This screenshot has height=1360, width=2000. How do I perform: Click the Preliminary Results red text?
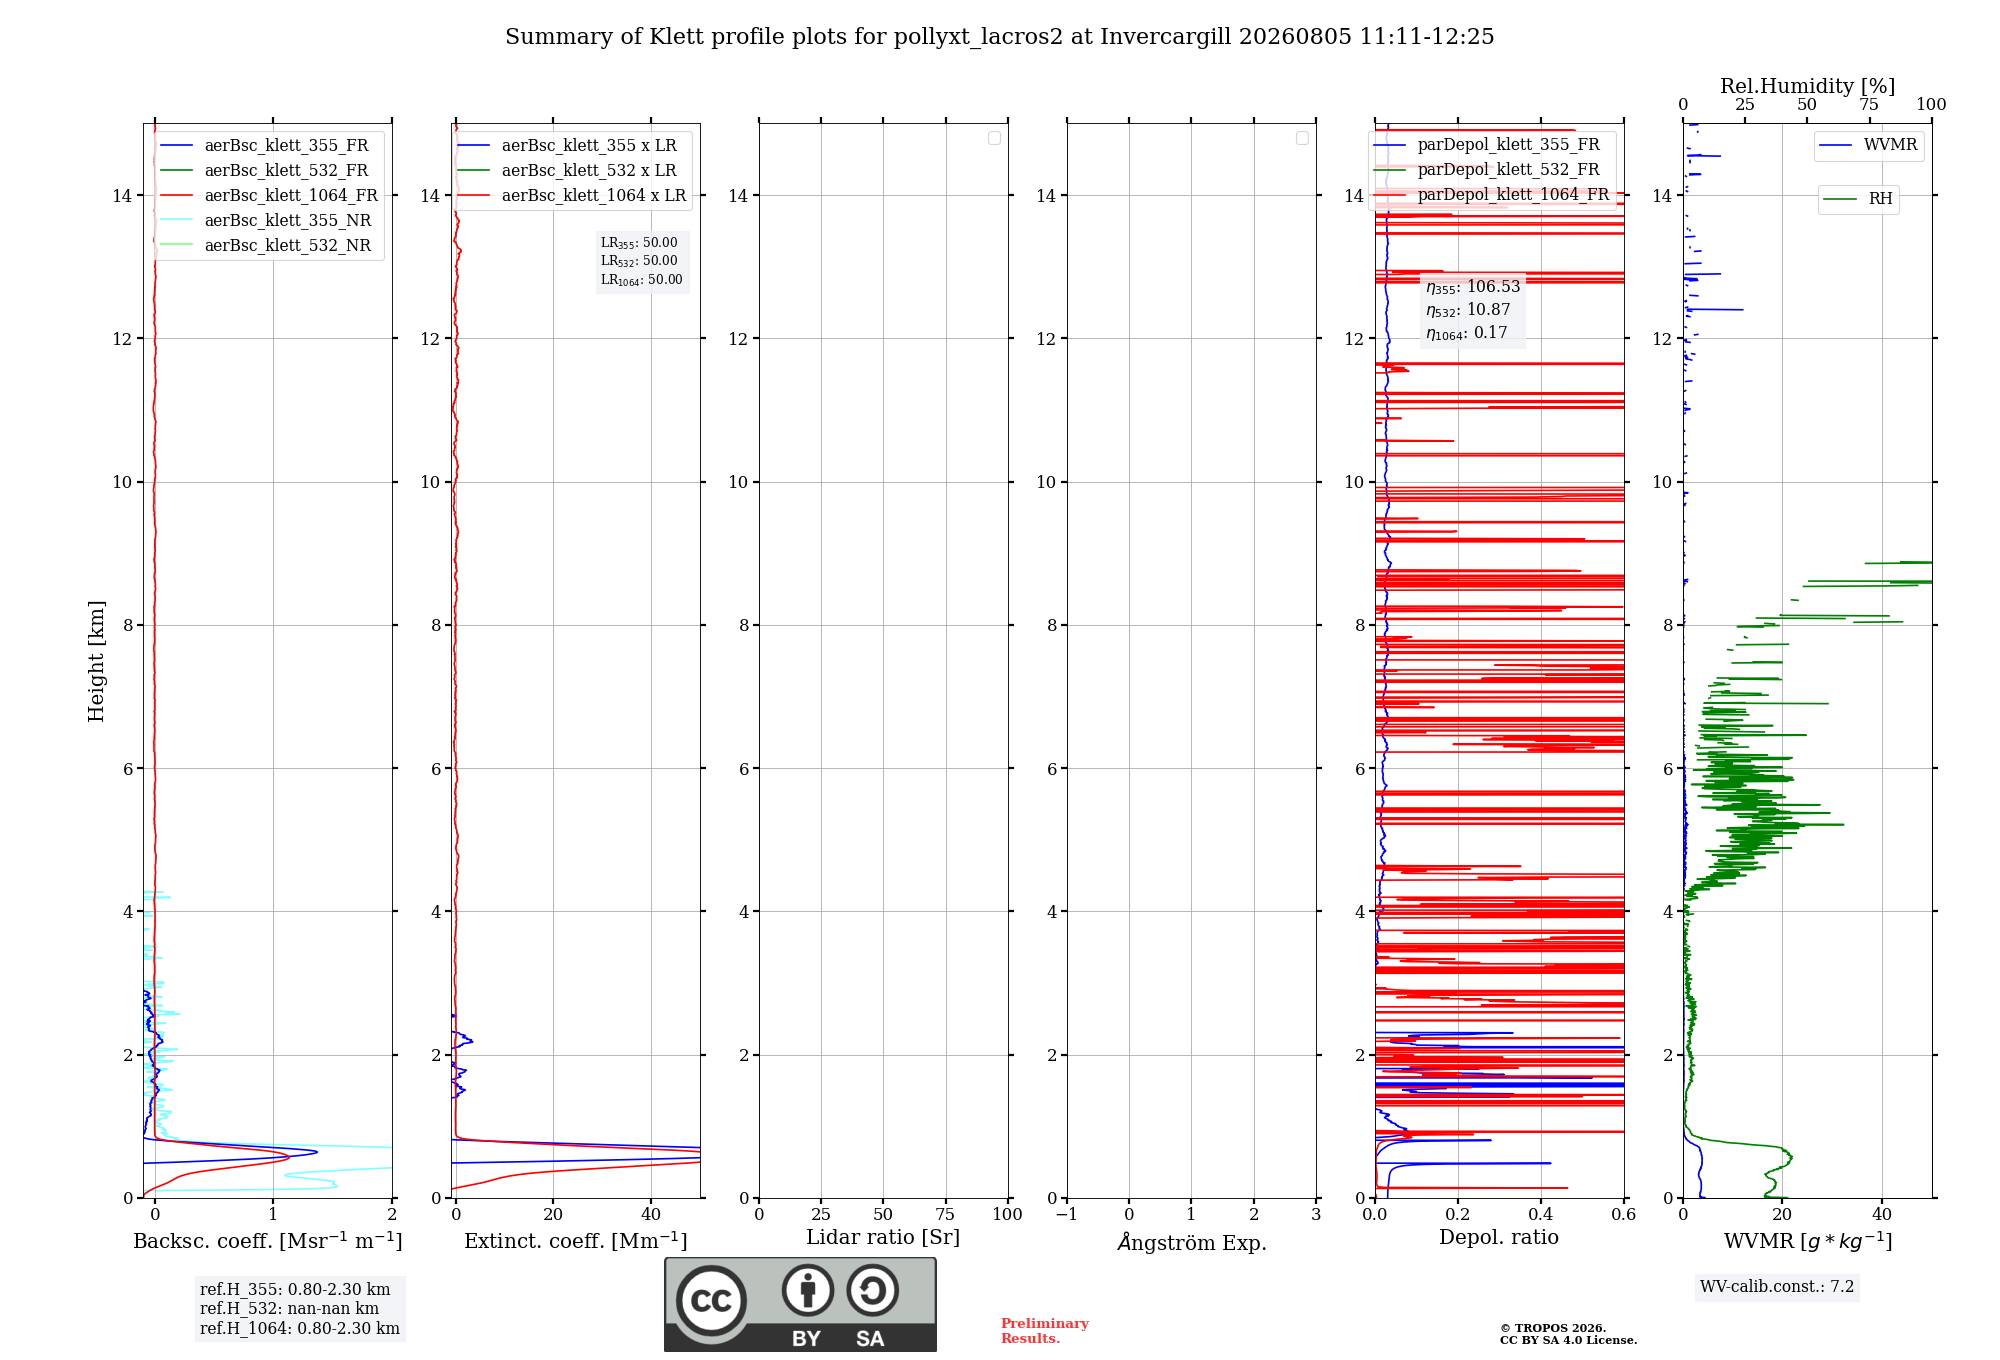[x=1045, y=1331]
